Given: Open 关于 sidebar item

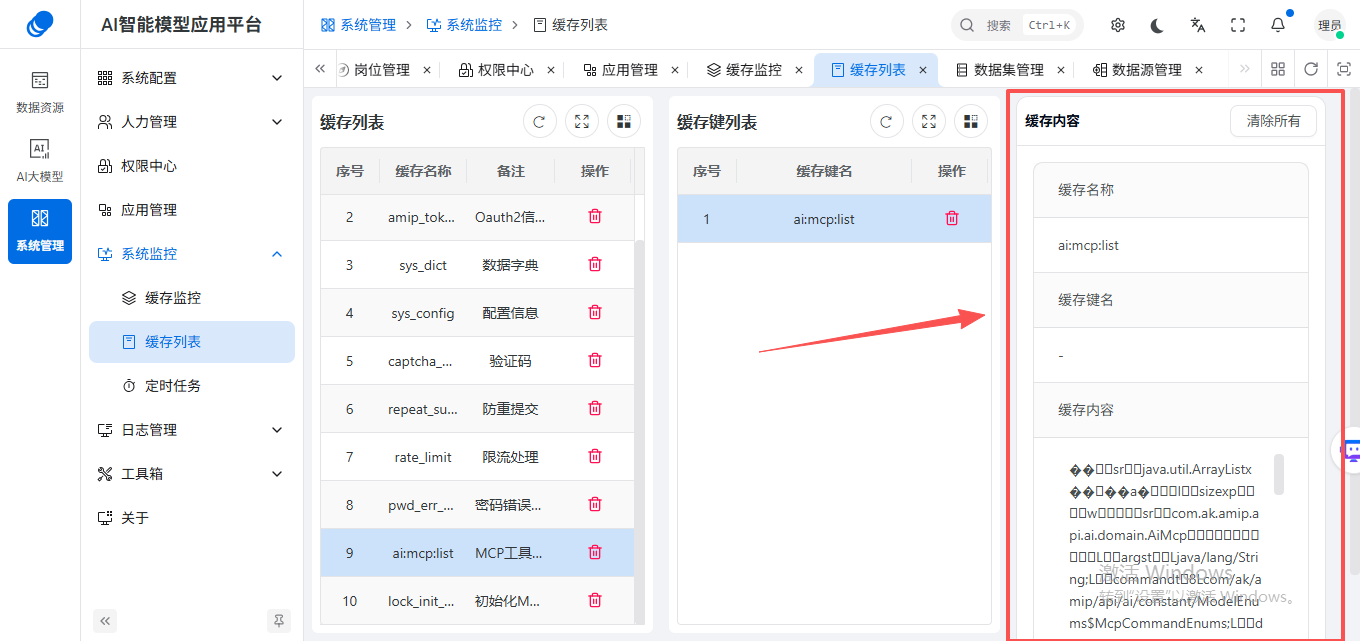Looking at the screenshot, I should pos(190,518).
